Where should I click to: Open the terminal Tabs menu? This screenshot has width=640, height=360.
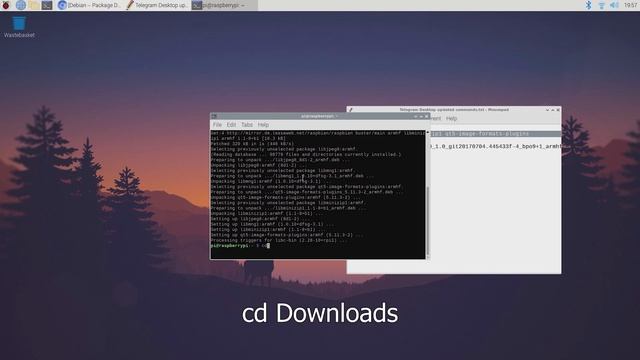coord(247,124)
